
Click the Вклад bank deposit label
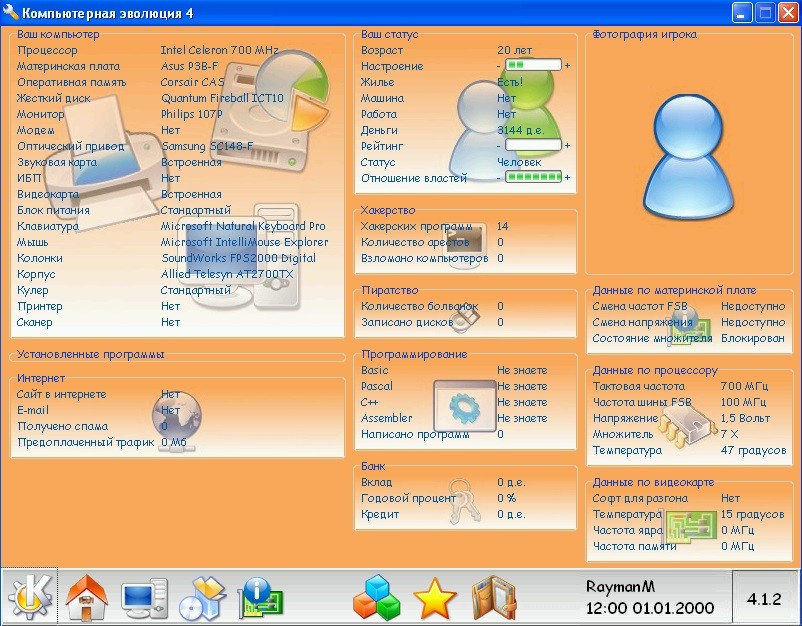(x=376, y=482)
